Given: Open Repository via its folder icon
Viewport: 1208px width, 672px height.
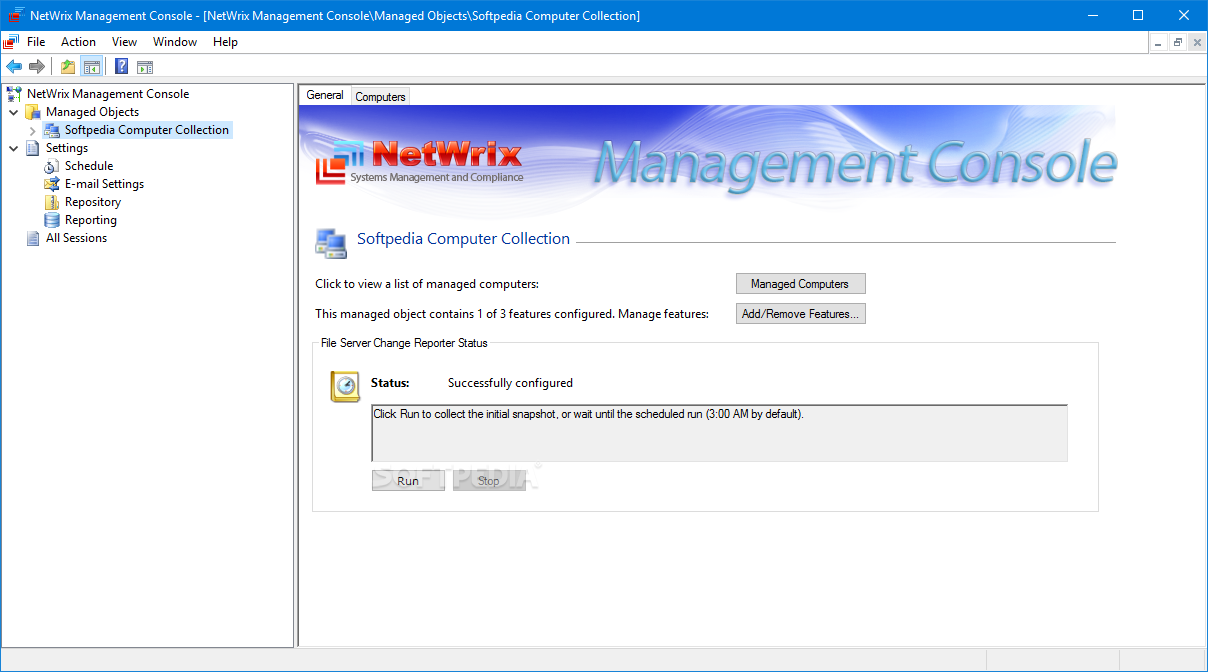Looking at the screenshot, I should pyautogui.click(x=52, y=202).
